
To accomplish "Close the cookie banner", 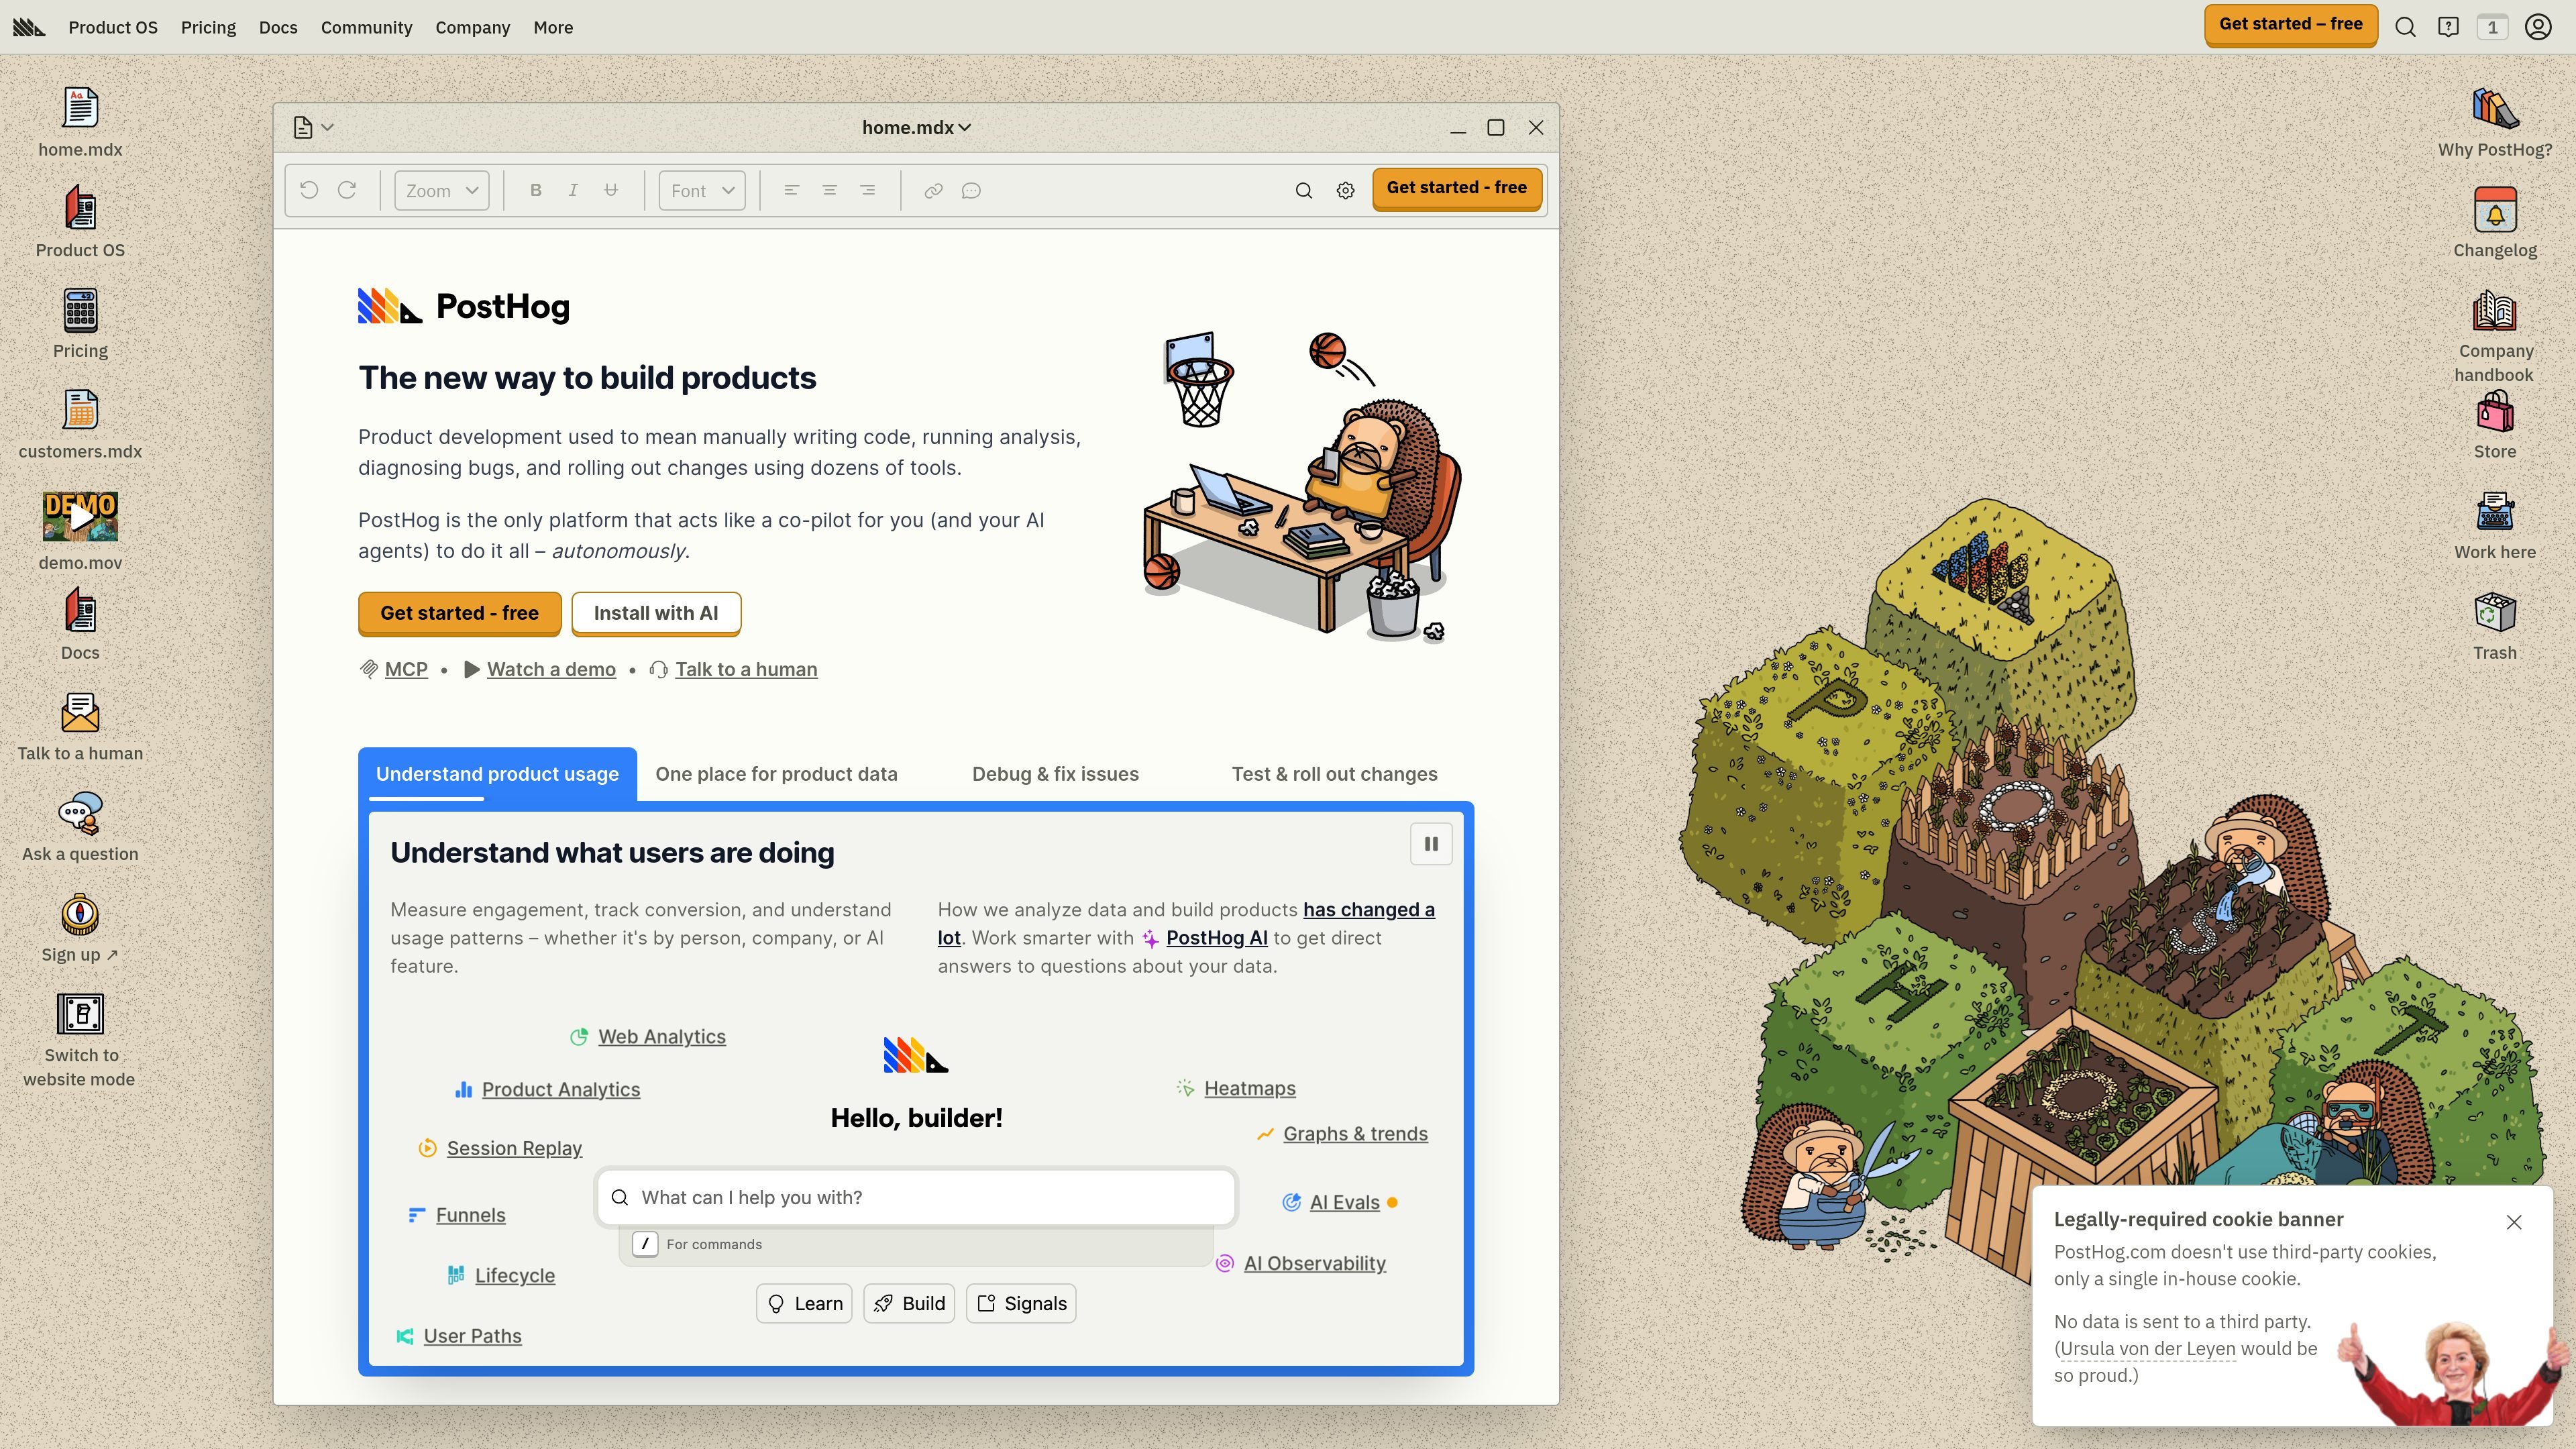I will click(2514, 1221).
